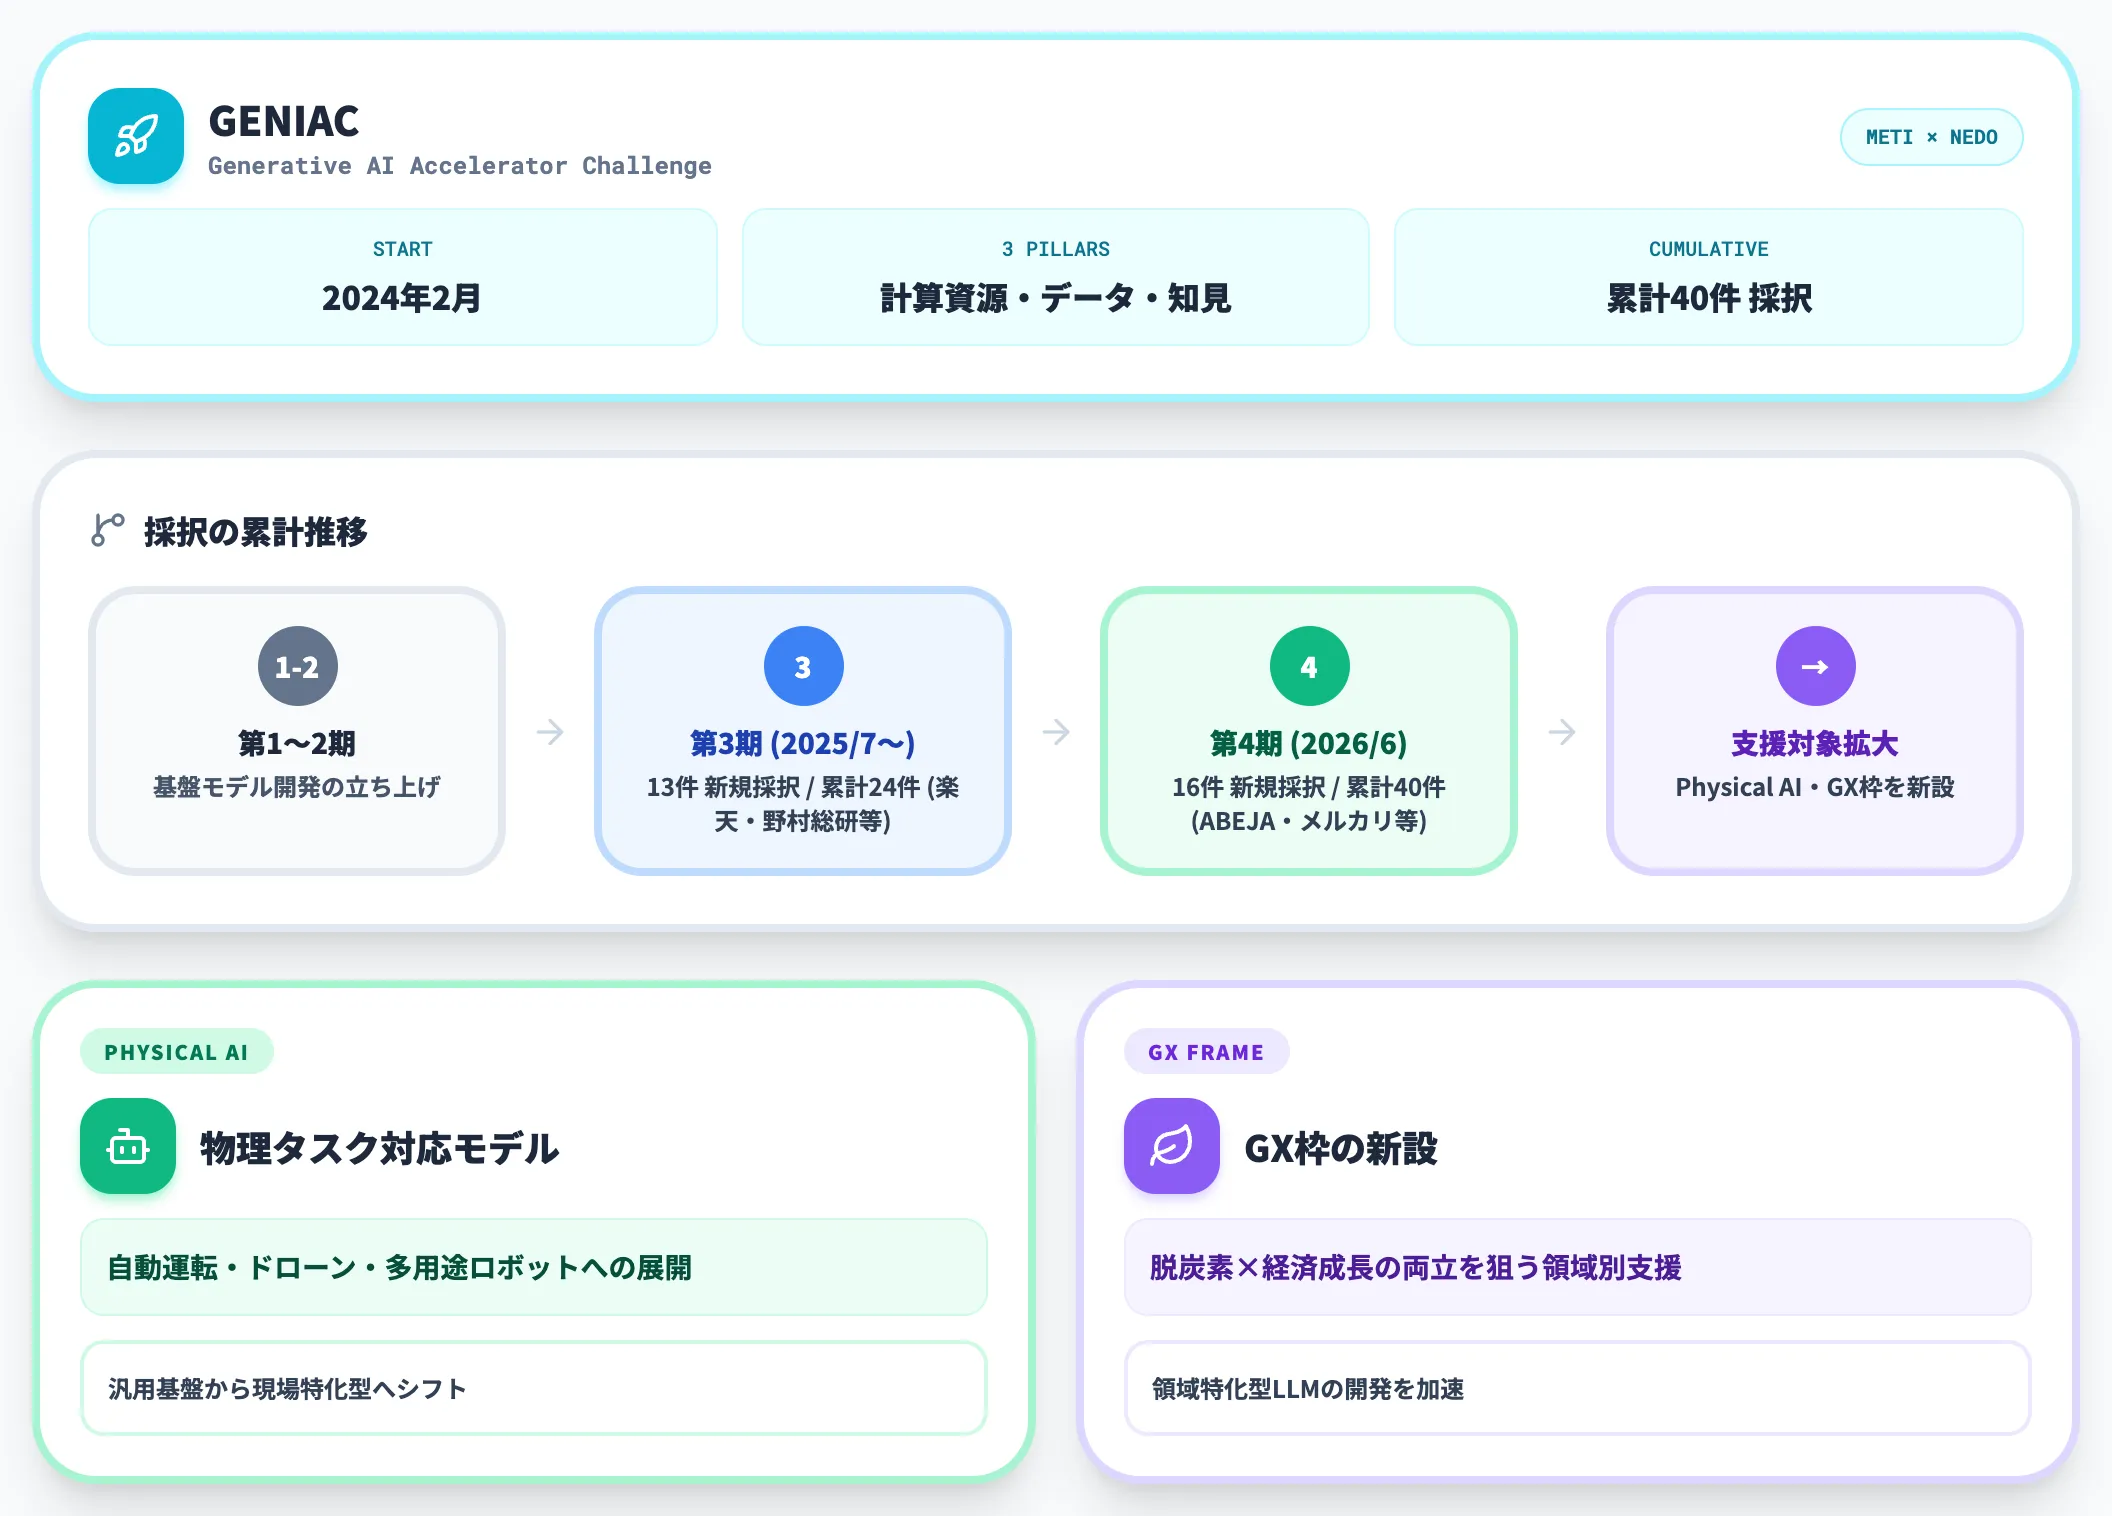
Task: Click the 第4期 (2026/6) heading
Action: point(1309,743)
